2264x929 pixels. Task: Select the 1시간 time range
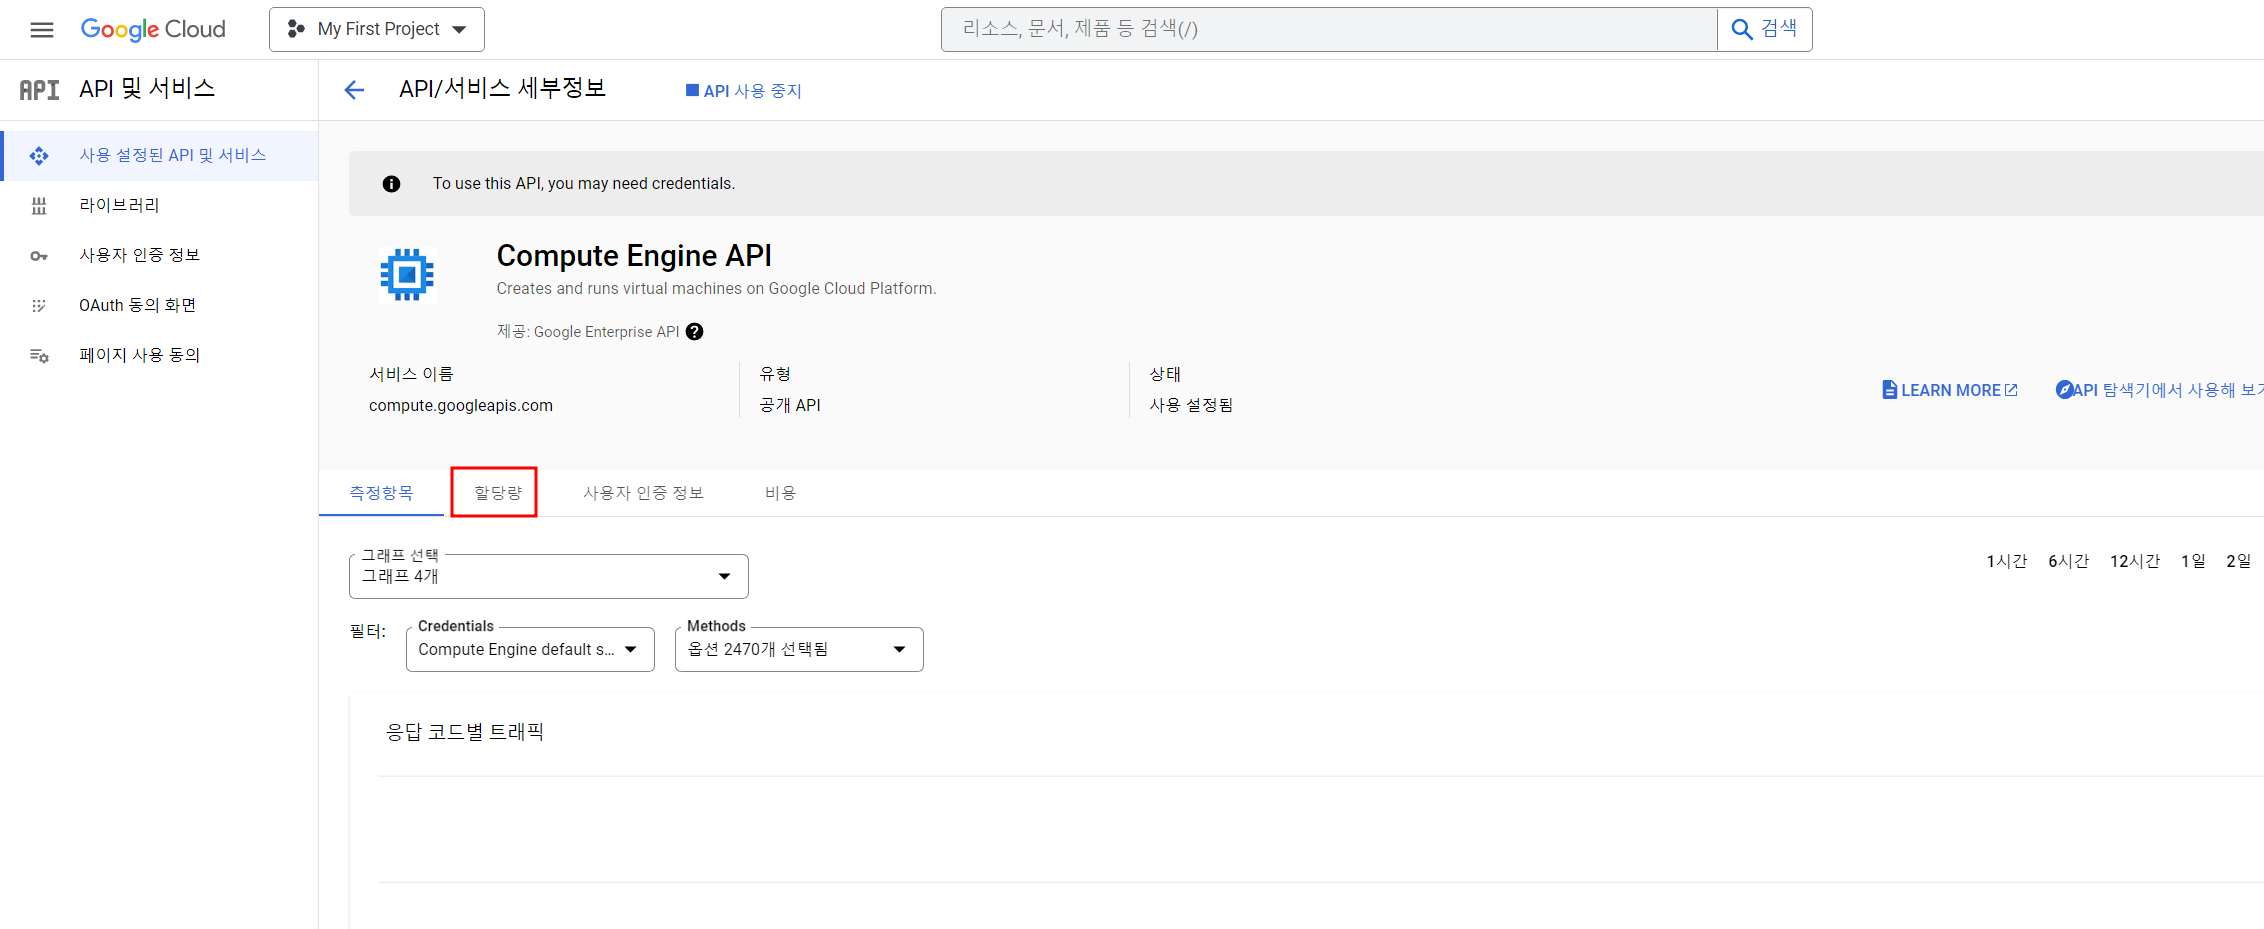coord(2007,561)
